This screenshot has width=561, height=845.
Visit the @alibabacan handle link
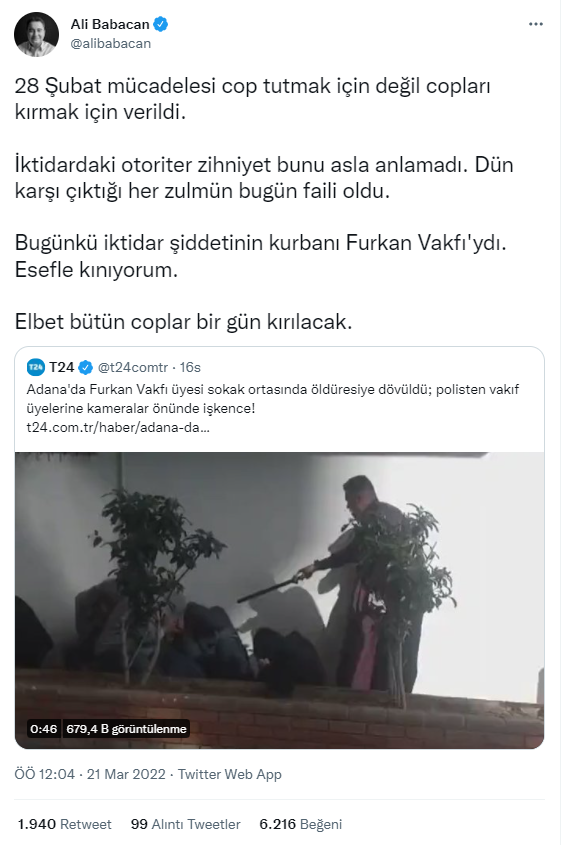[x=110, y=44]
